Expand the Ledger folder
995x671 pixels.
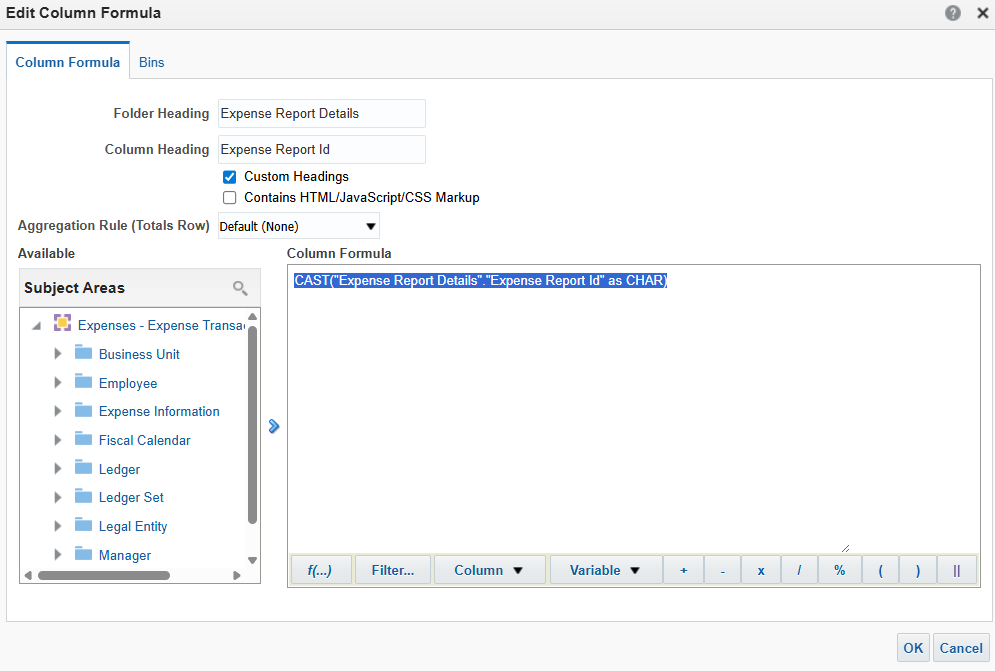[58, 469]
